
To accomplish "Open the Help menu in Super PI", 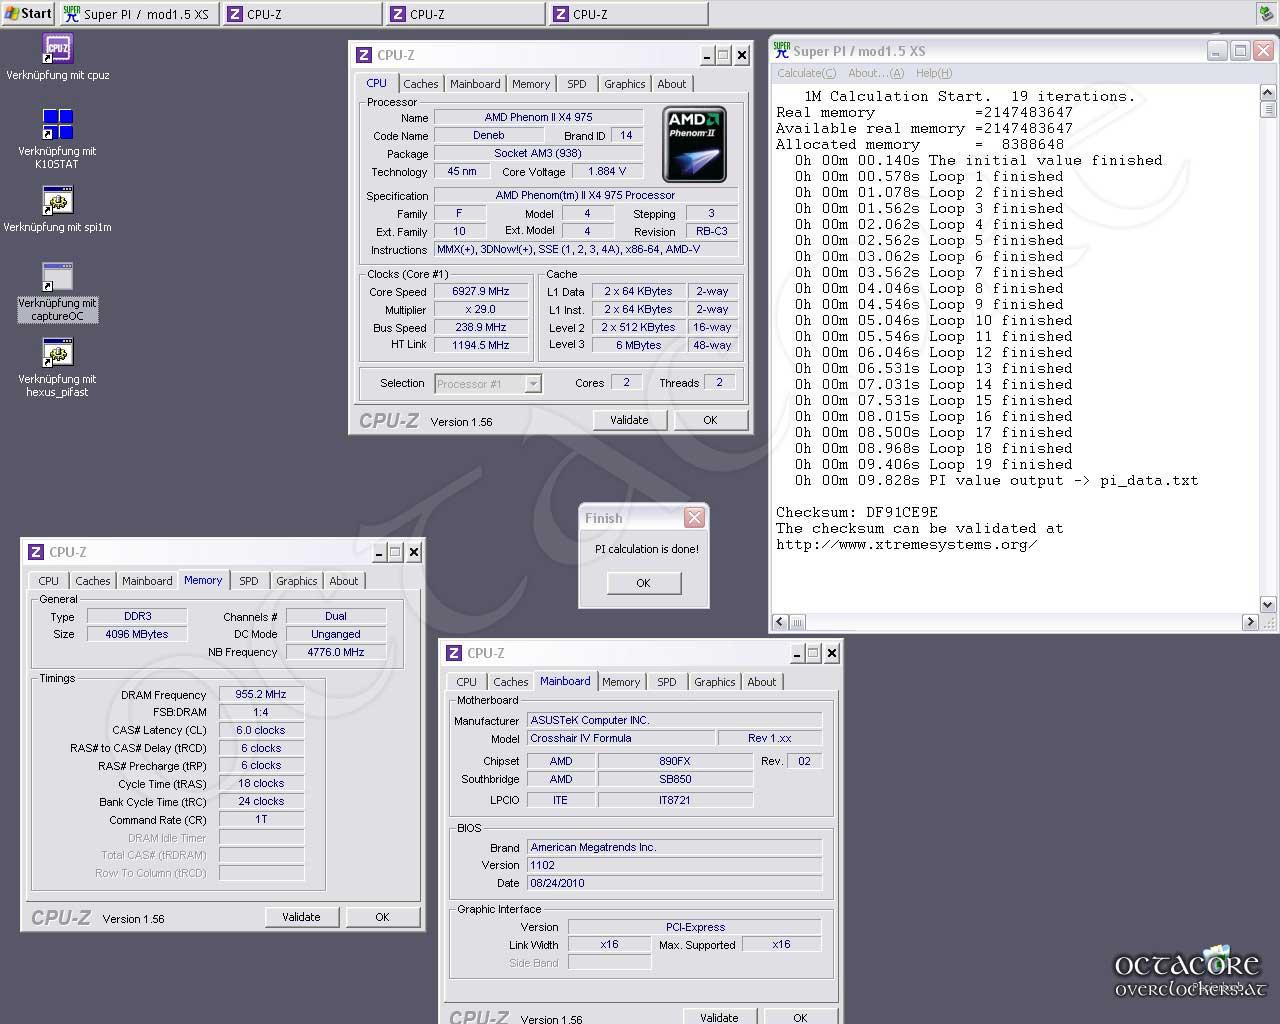I will click(934, 73).
